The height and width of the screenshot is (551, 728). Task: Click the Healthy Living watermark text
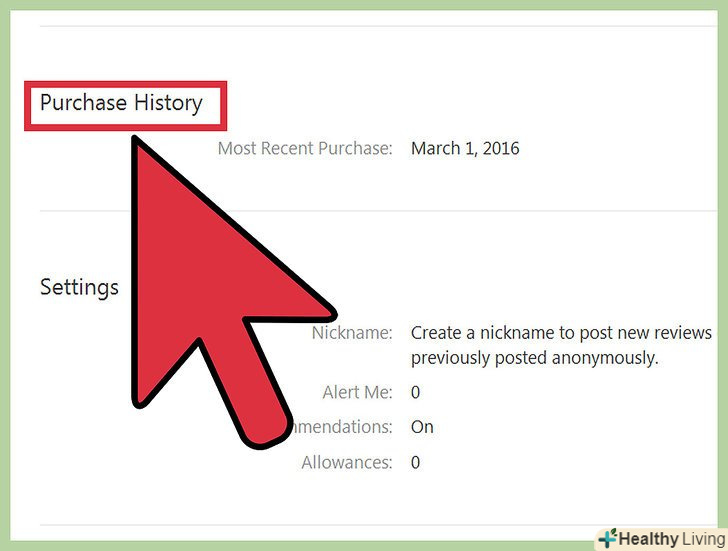coord(671,539)
